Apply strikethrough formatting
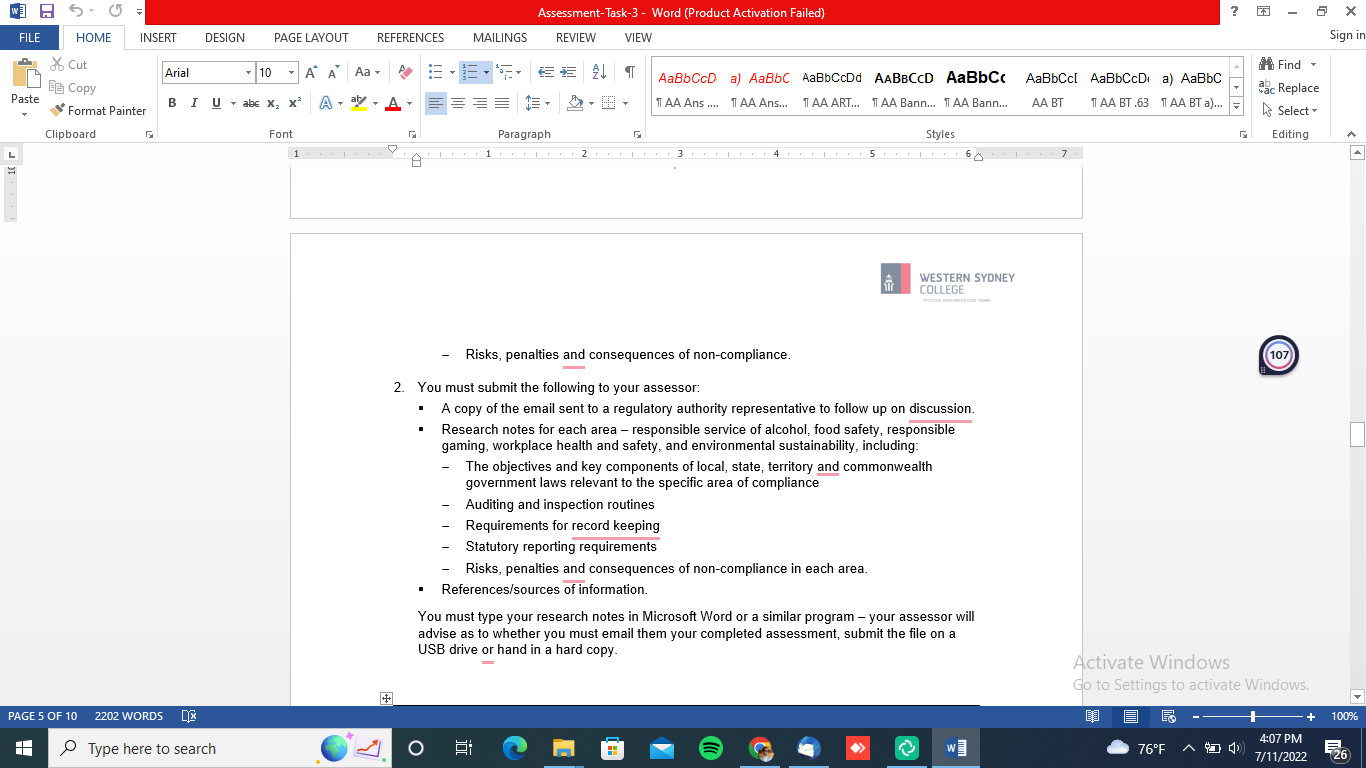Screen dimensions: 1366x768 click(x=251, y=103)
